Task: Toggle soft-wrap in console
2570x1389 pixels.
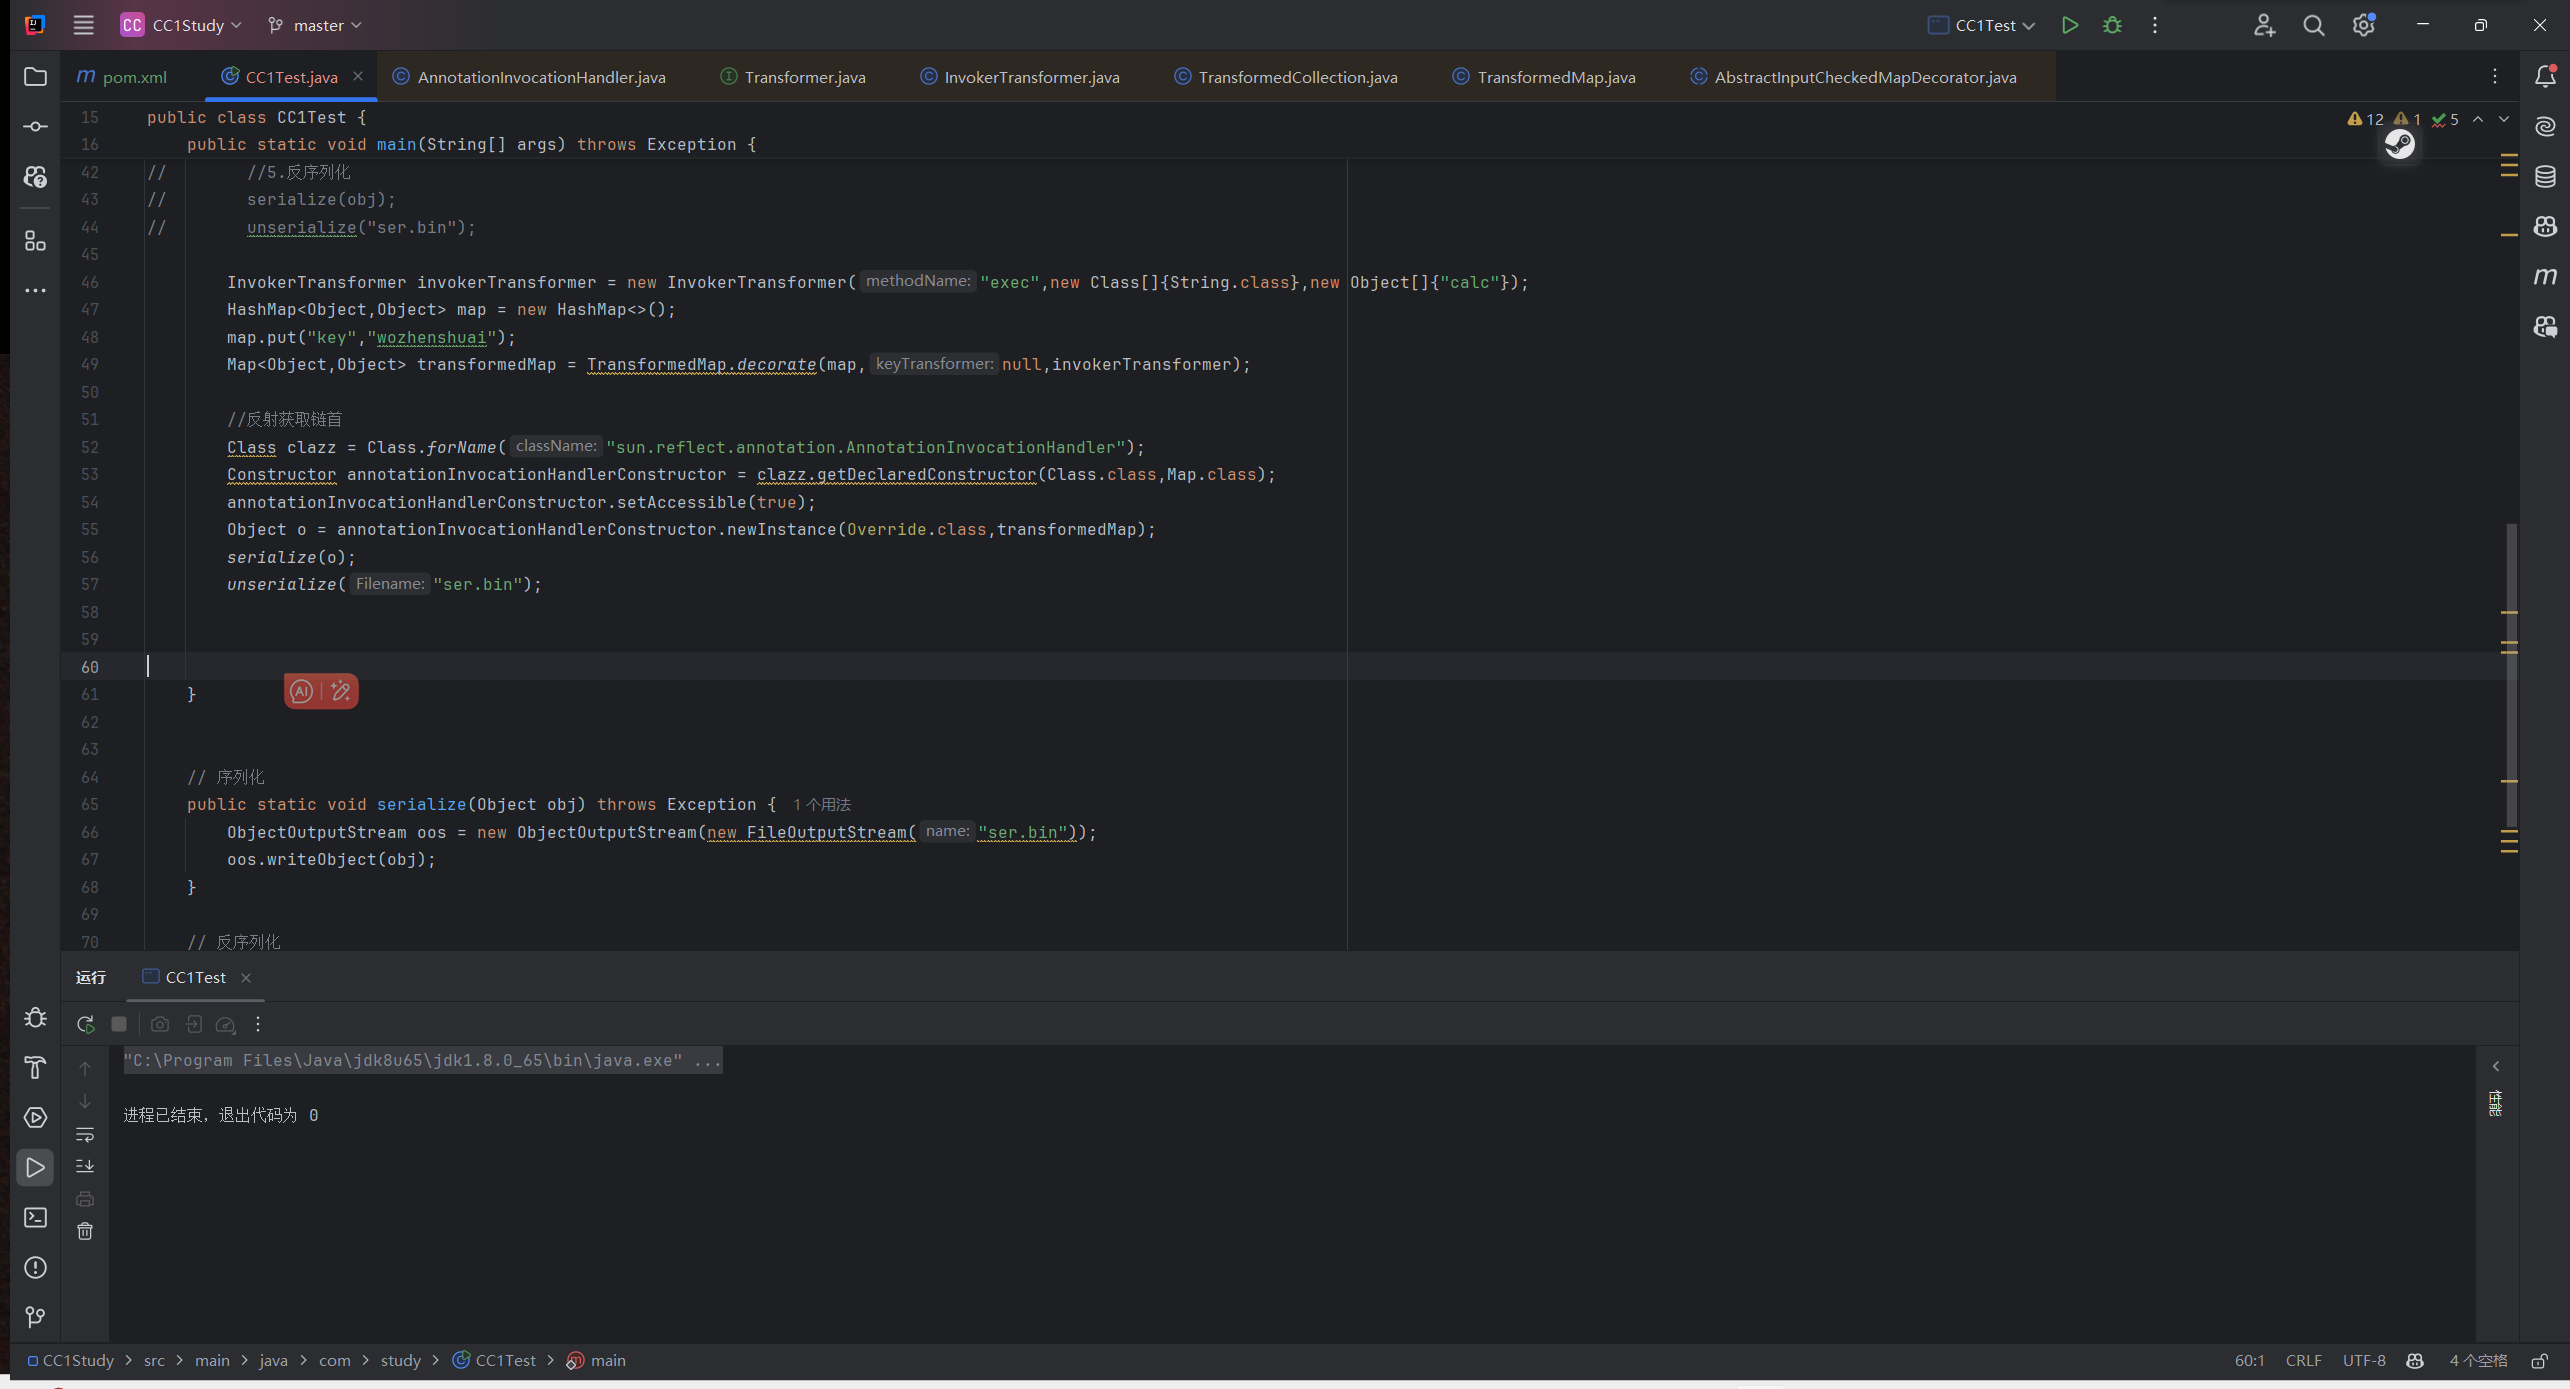Action: point(85,1134)
